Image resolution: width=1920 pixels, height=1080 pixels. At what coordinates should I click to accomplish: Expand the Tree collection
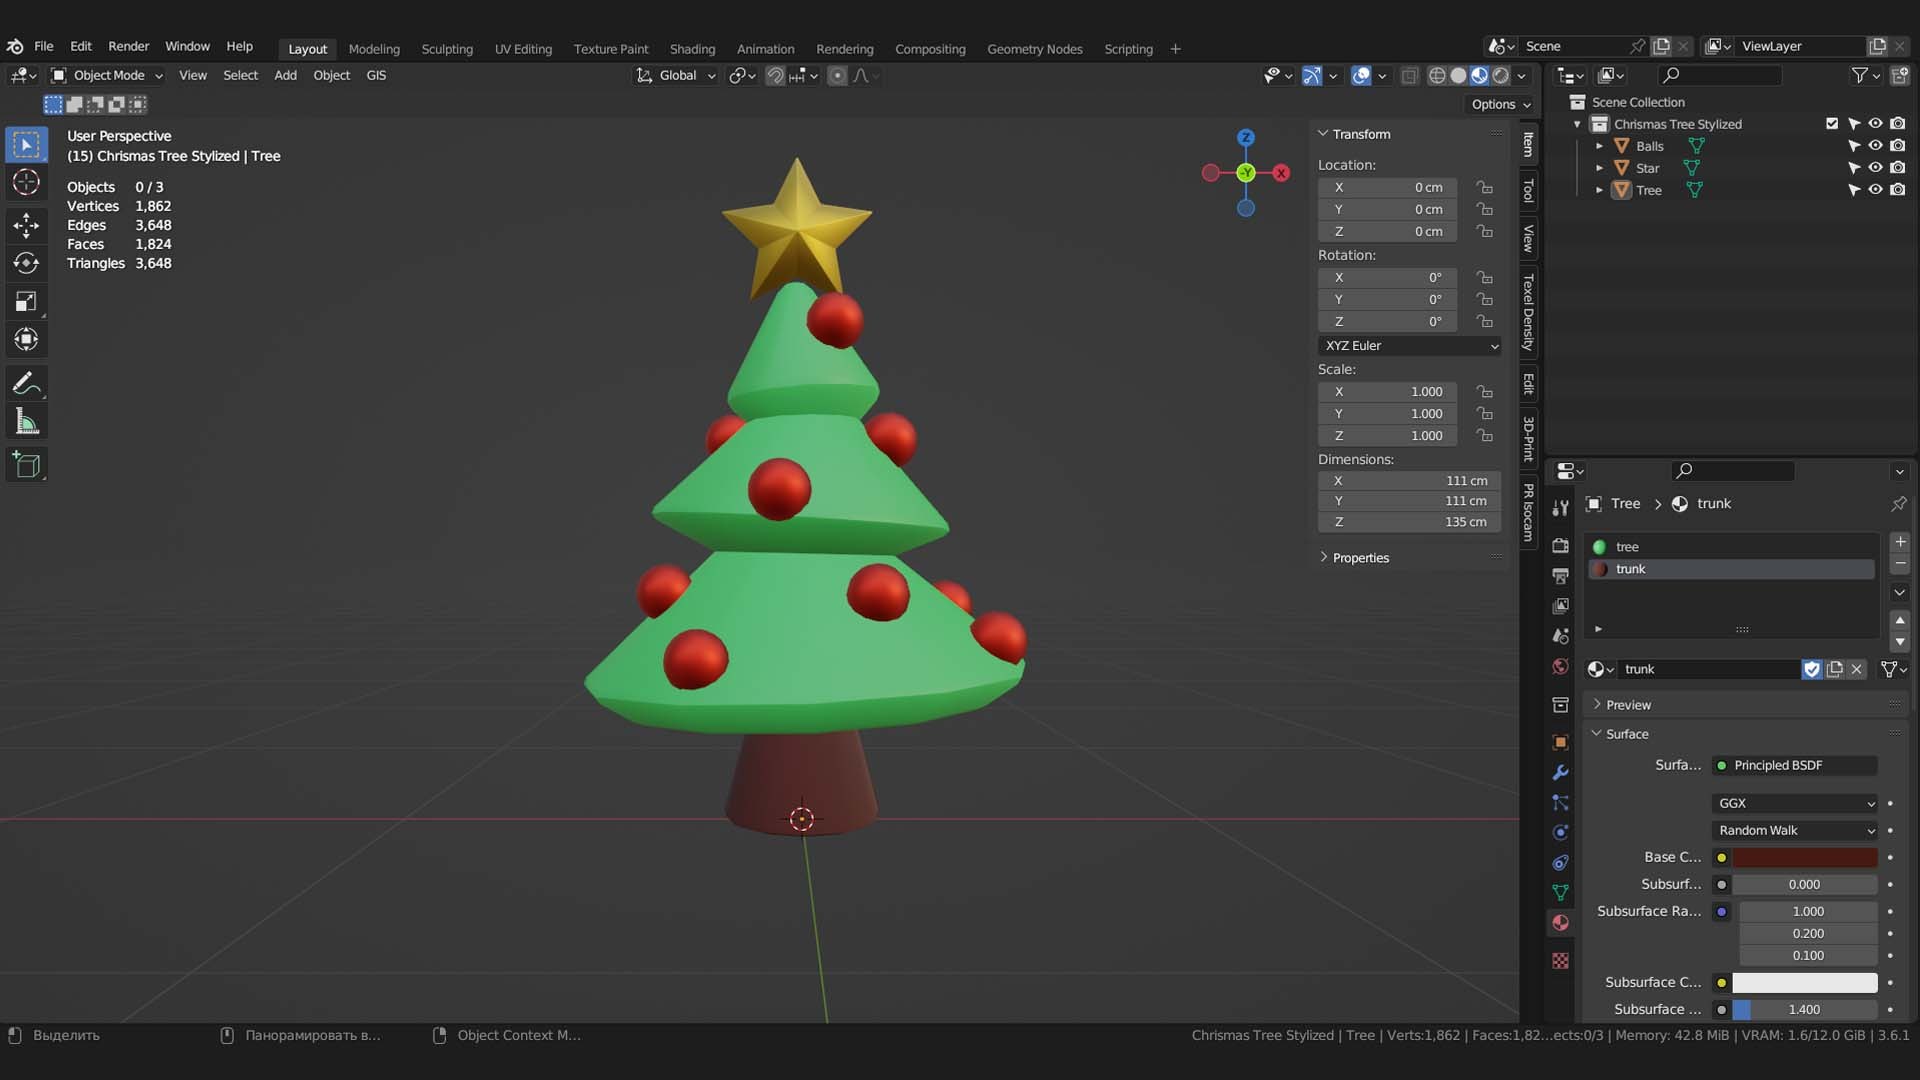[x=1599, y=190]
